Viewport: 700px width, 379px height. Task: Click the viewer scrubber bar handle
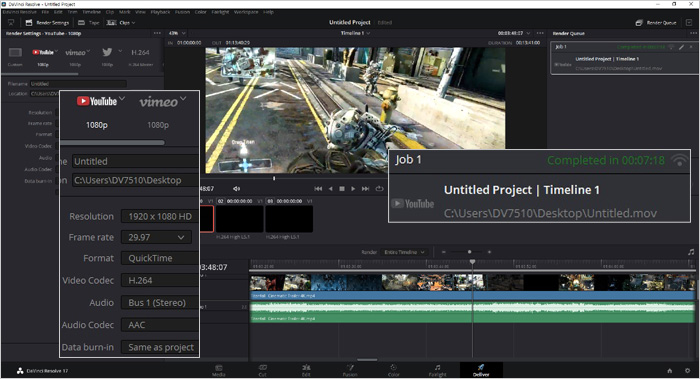tap(274, 179)
